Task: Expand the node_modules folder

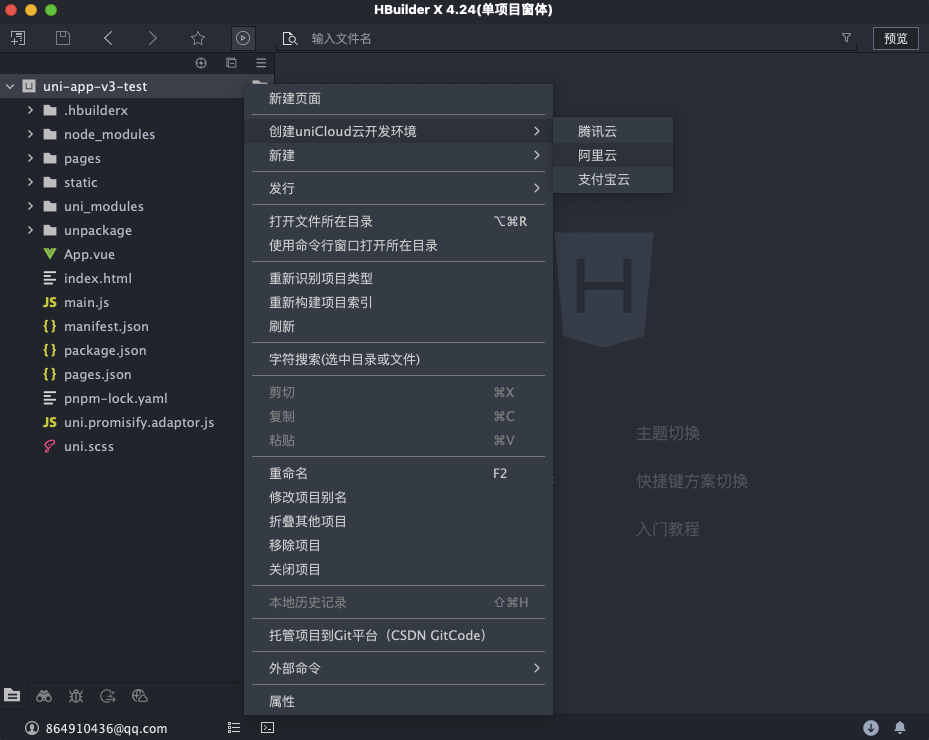Action: tap(30, 134)
